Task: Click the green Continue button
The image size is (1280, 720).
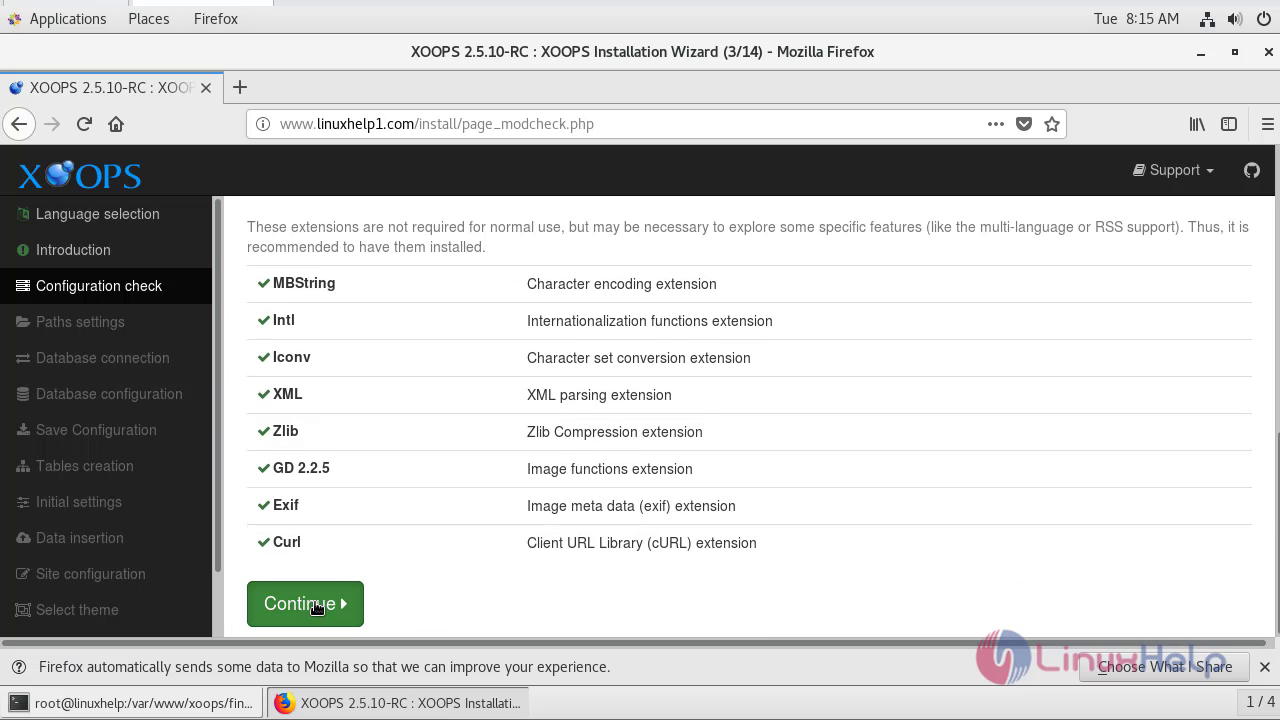Action: [305, 604]
